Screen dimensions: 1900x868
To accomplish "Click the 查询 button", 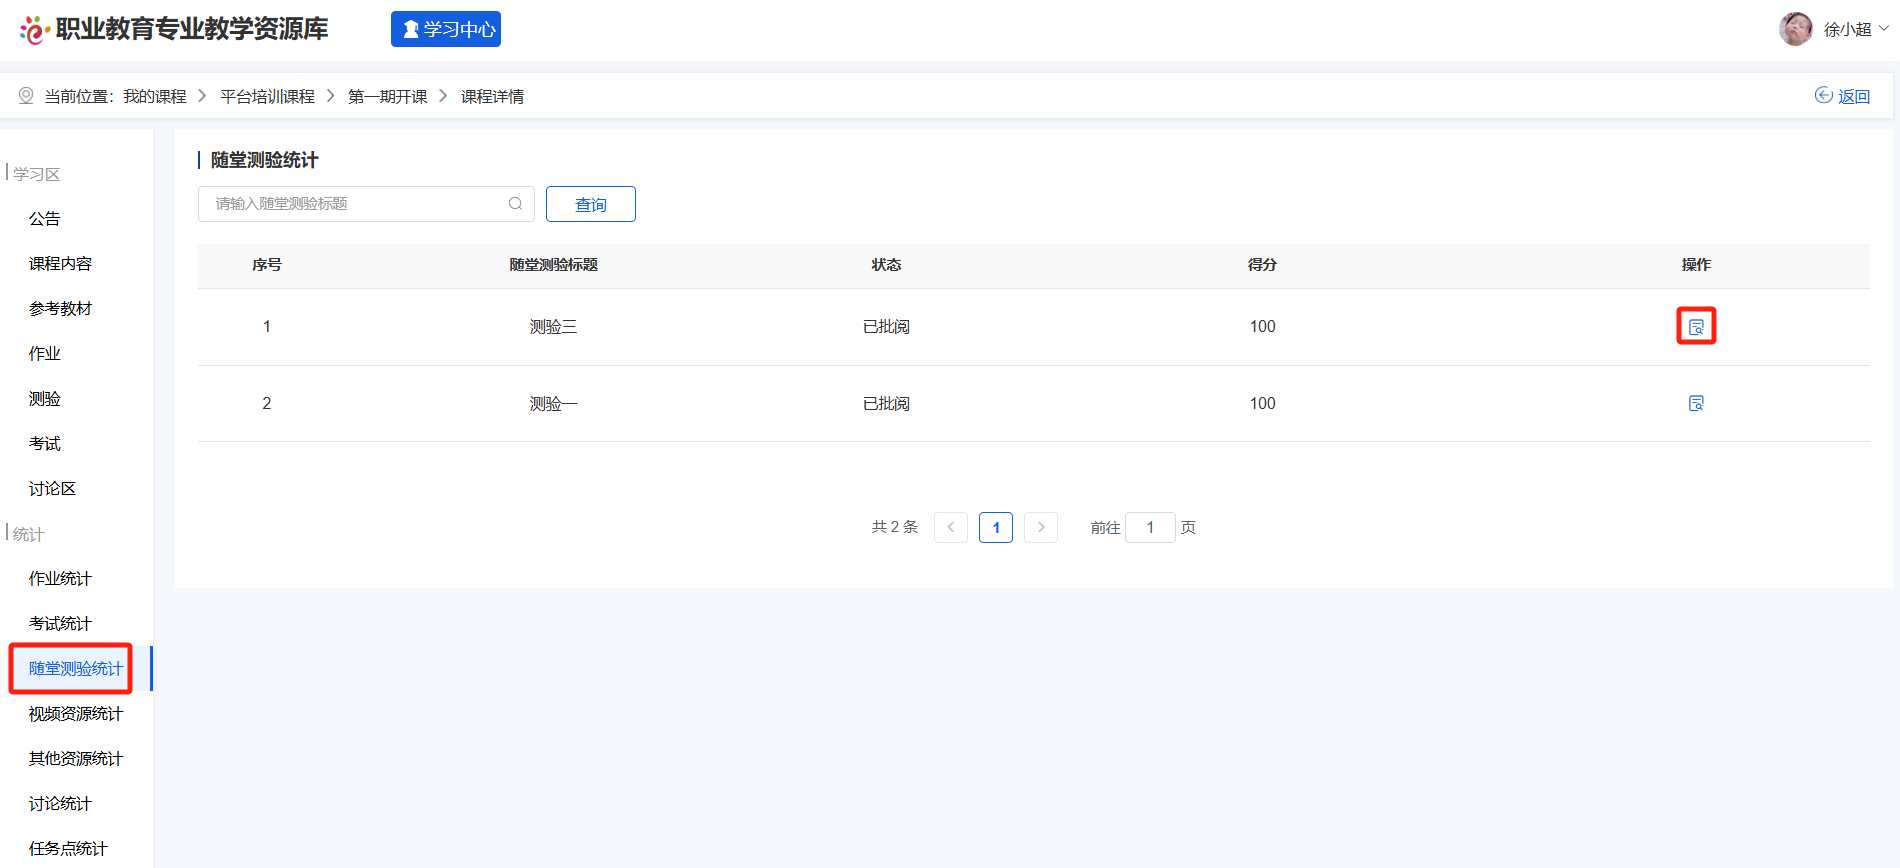I will pyautogui.click(x=590, y=204).
